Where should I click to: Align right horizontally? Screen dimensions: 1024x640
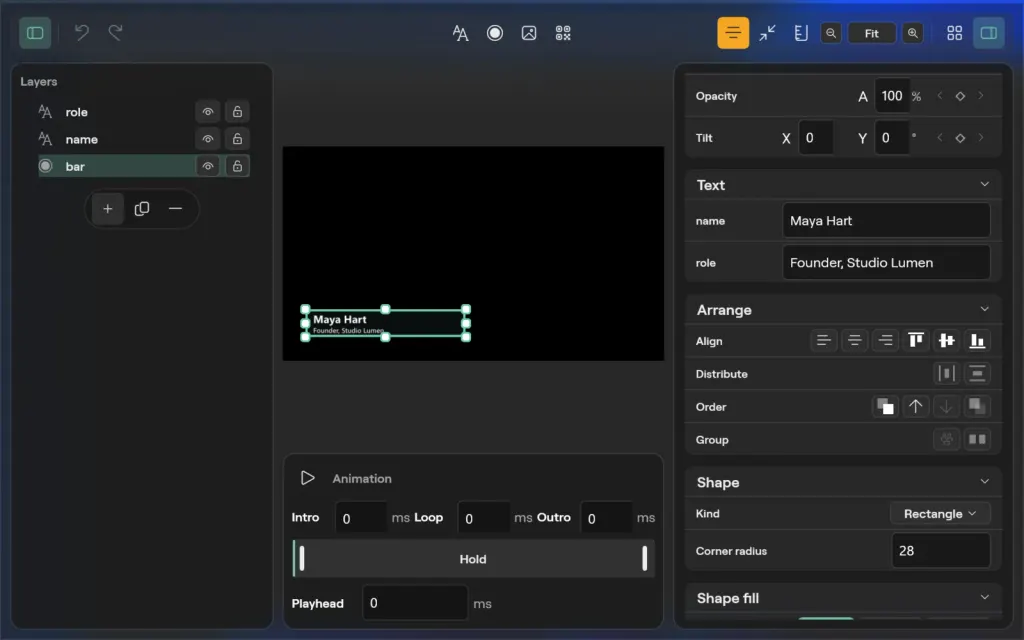coord(885,340)
